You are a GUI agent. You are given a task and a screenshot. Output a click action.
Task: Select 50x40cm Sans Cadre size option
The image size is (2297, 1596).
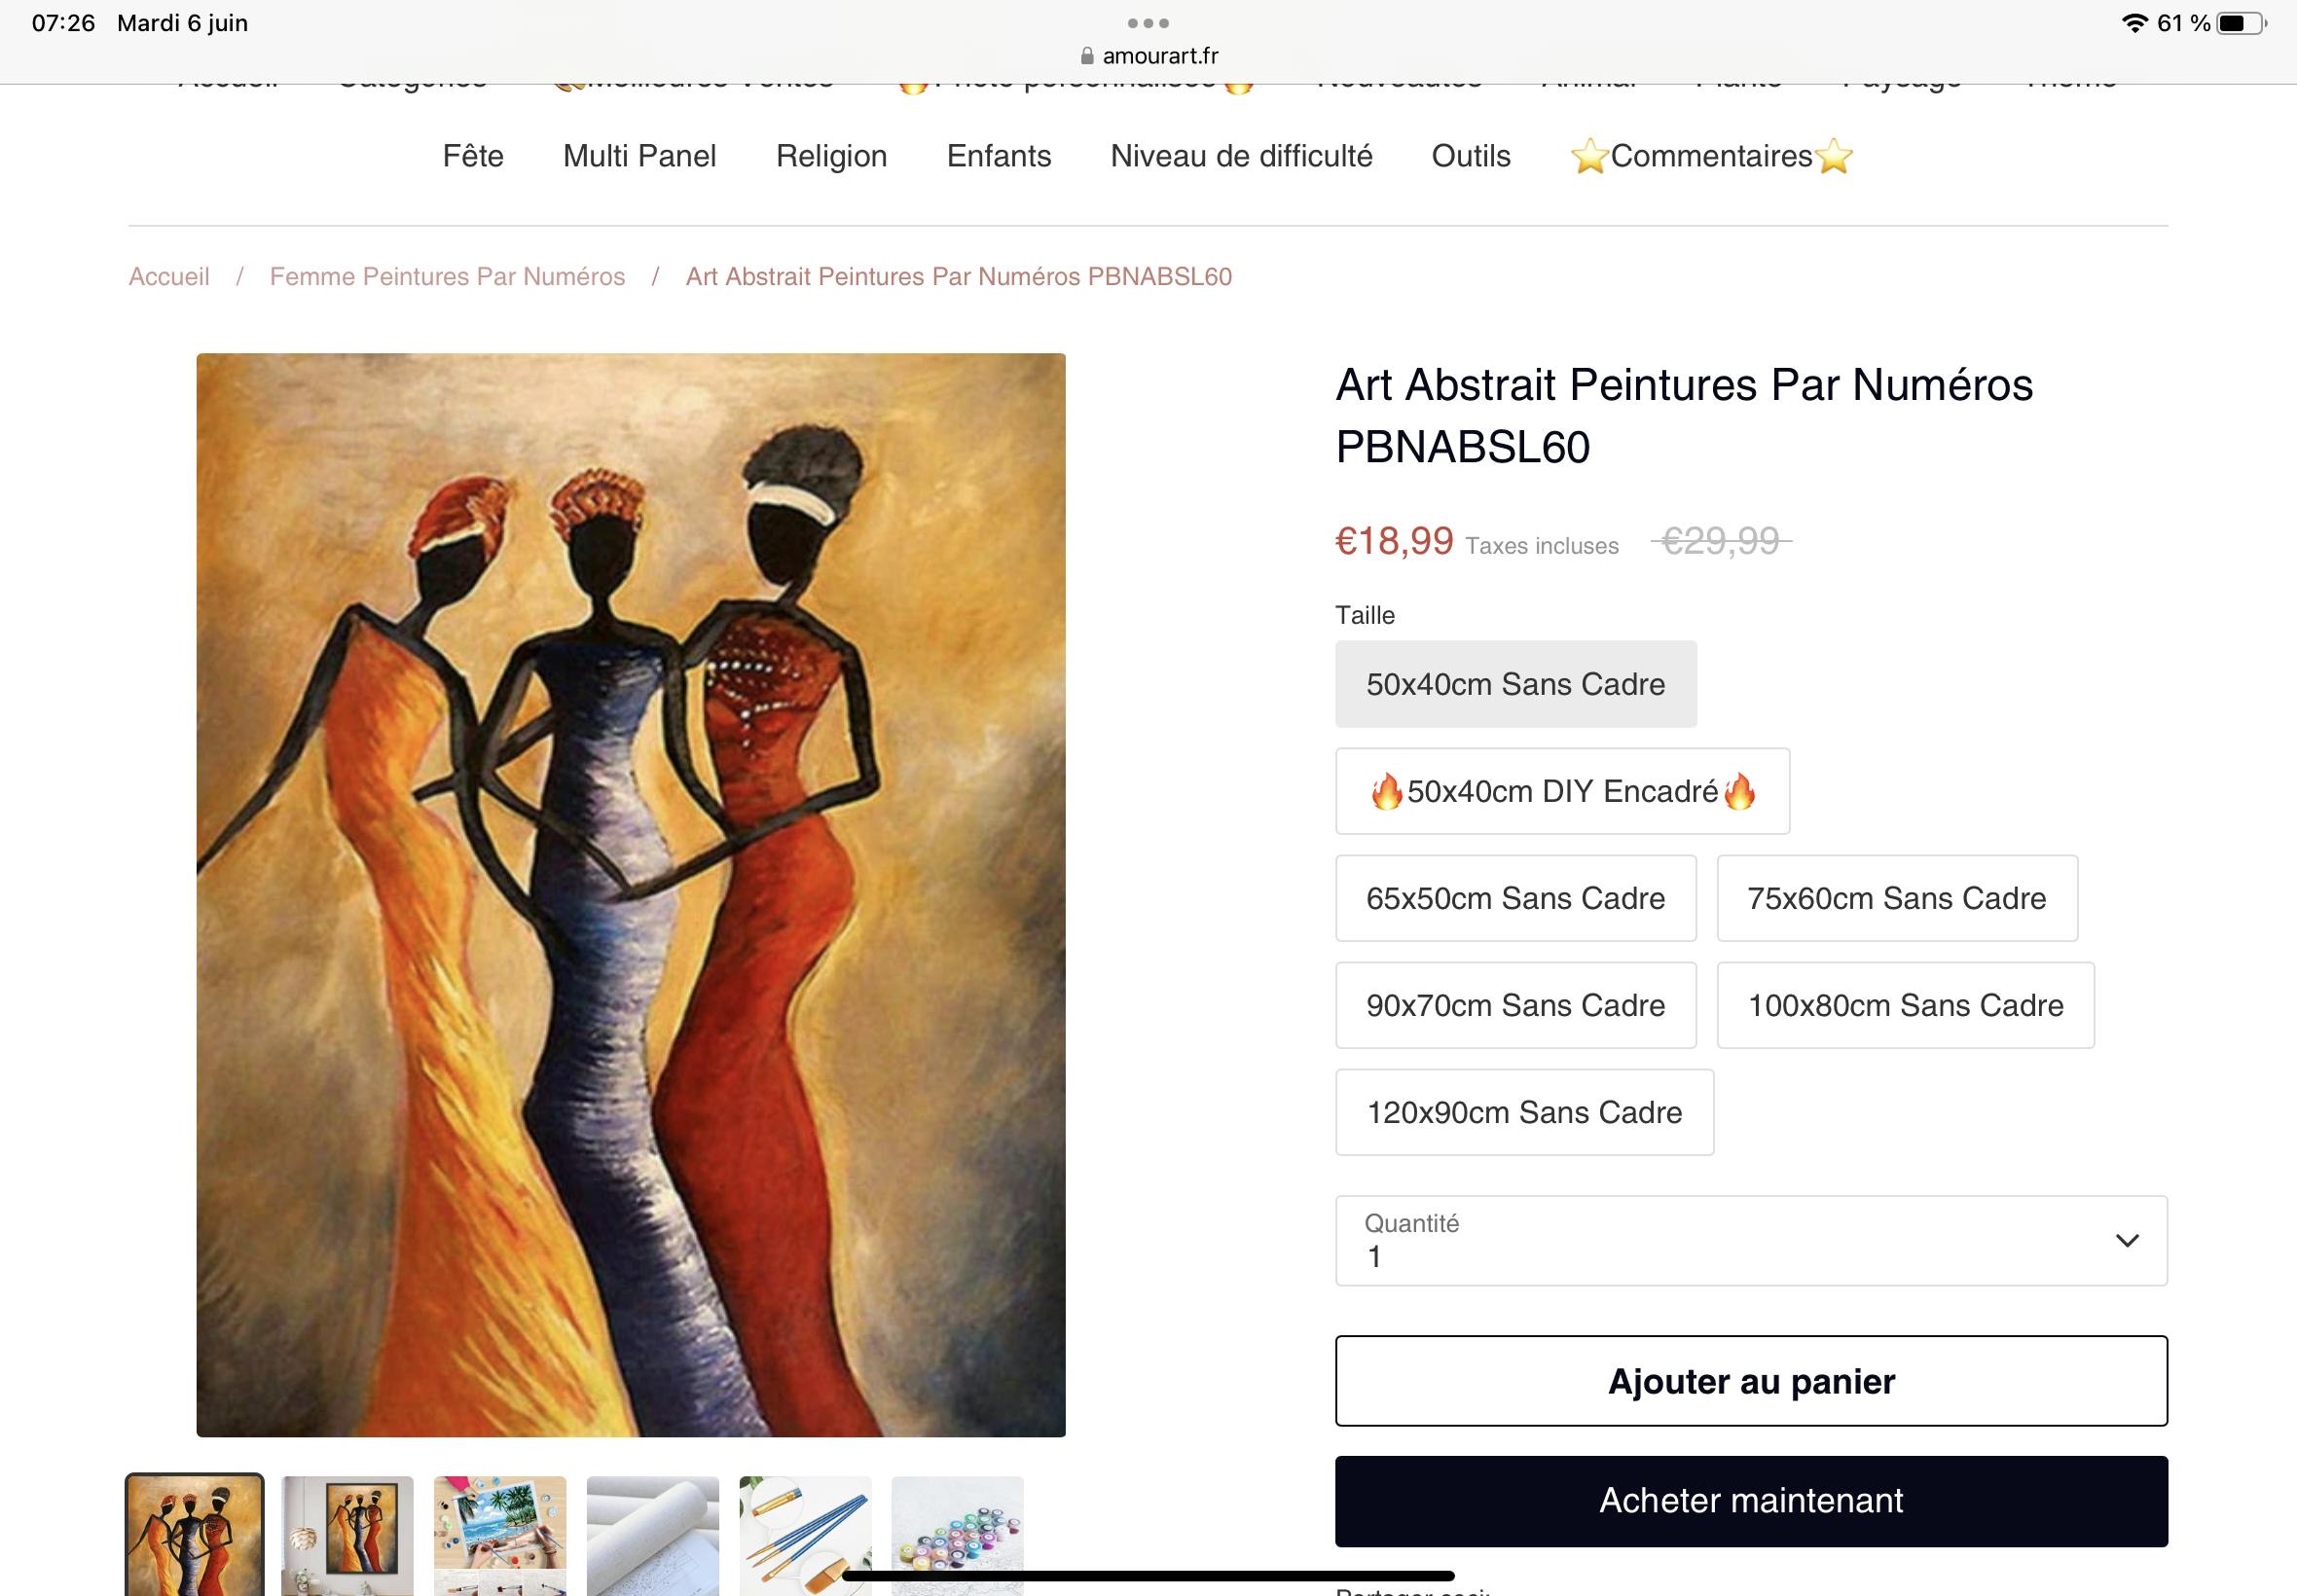coord(1515,684)
